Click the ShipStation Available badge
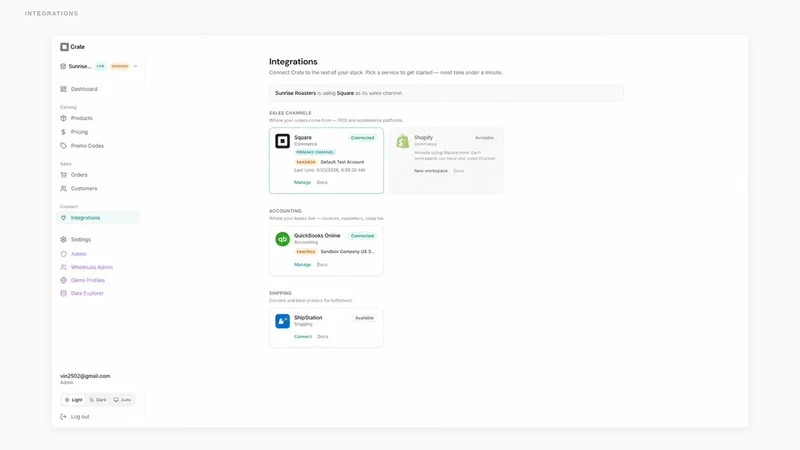Image resolution: width=800 pixels, height=450 pixels. click(x=364, y=318)
